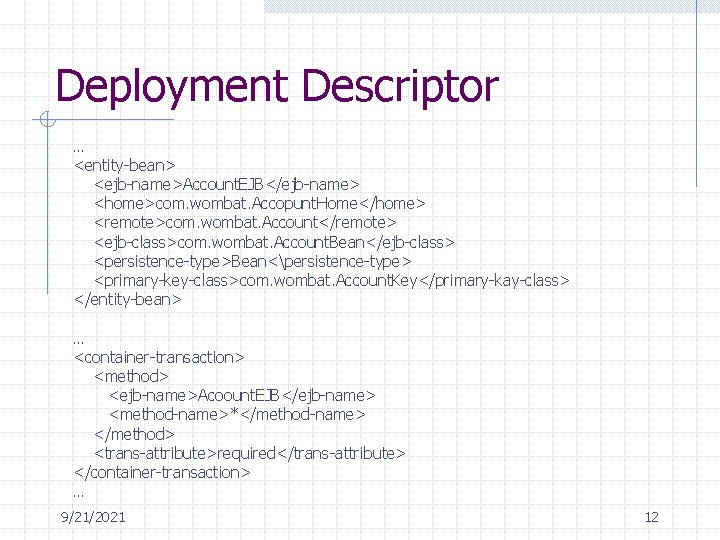Click the slide number 12
The width and height of the screenshot is (720, 540).
tap(652, 517)
